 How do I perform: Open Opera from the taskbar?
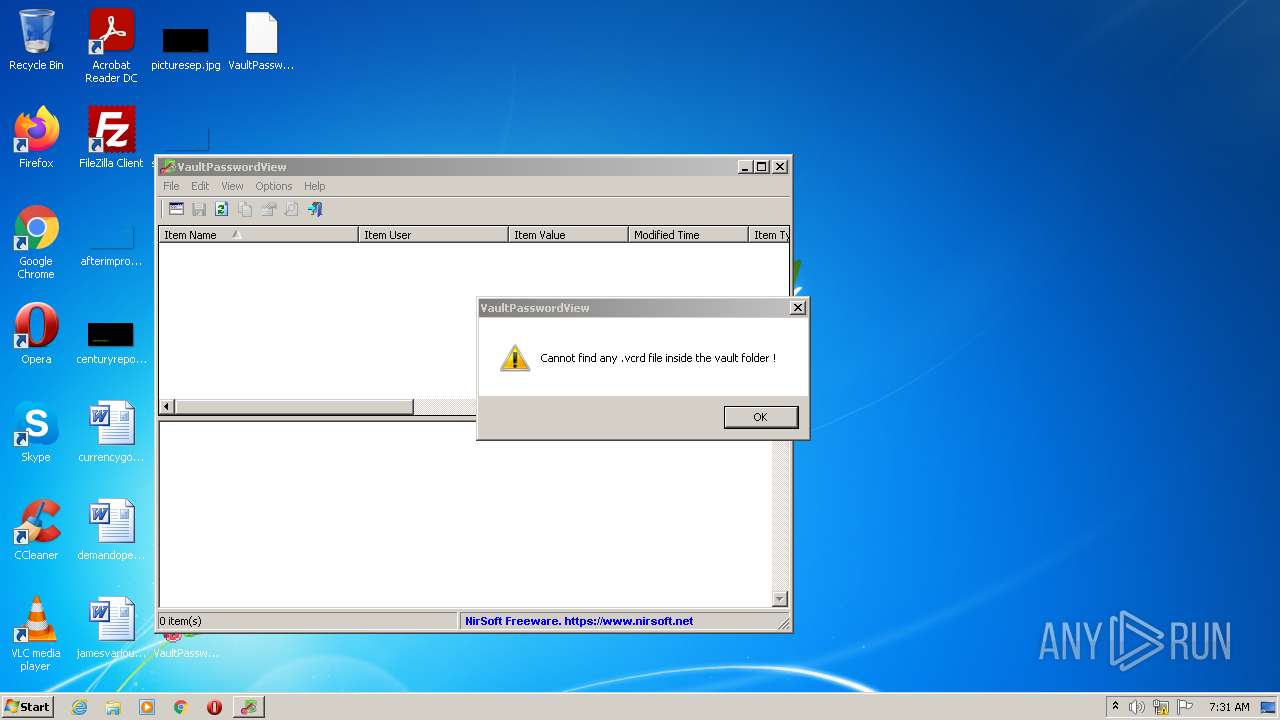[214, 707]
